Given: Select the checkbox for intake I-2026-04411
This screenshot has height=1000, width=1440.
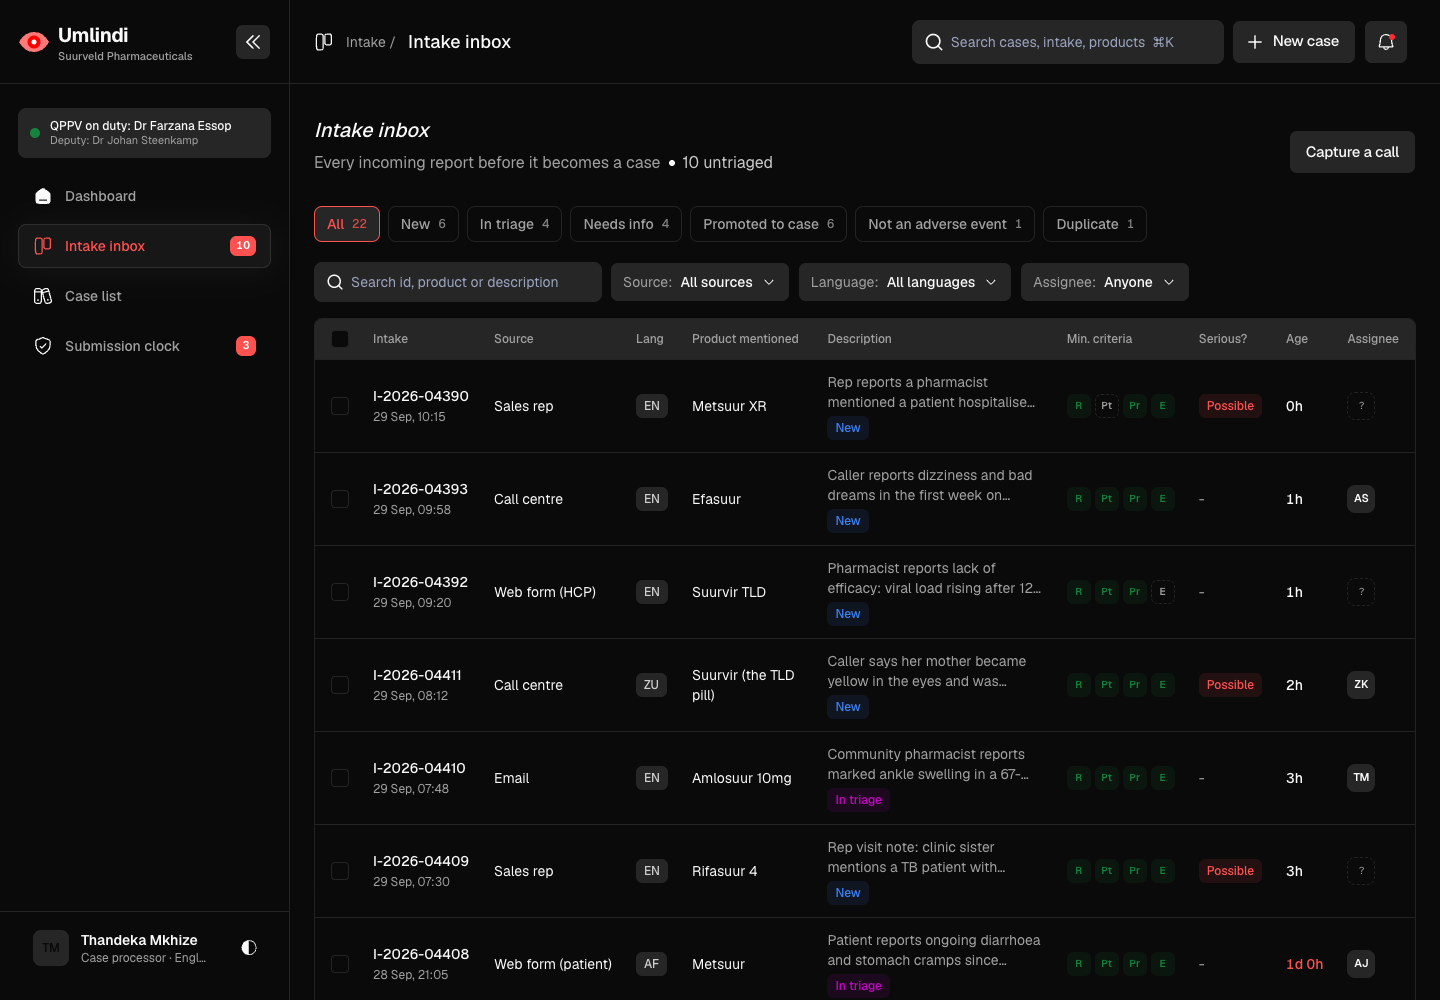Looking at the screenshot, I should coord(340,685).
